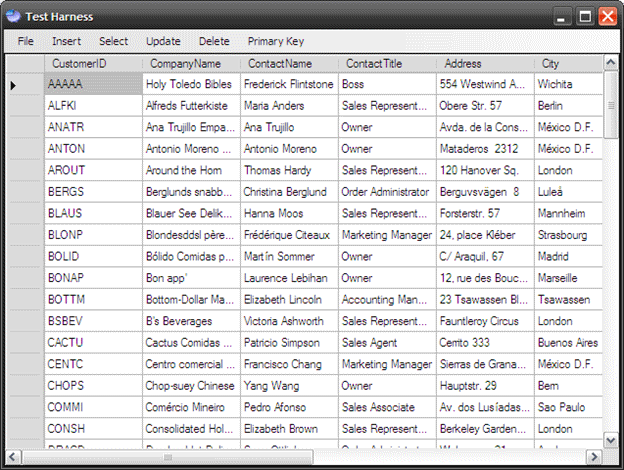Click the Wichita city cell
The image size is (624, 470).
568,84
